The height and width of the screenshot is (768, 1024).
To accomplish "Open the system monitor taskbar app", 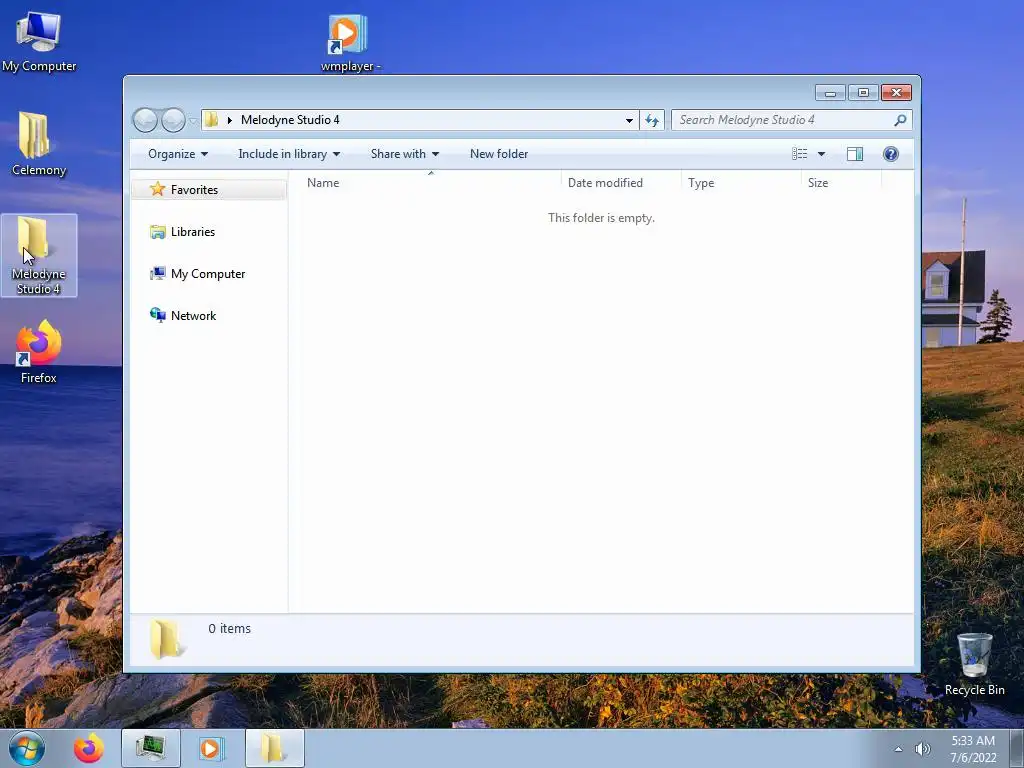I will click(x=151, y=748).
